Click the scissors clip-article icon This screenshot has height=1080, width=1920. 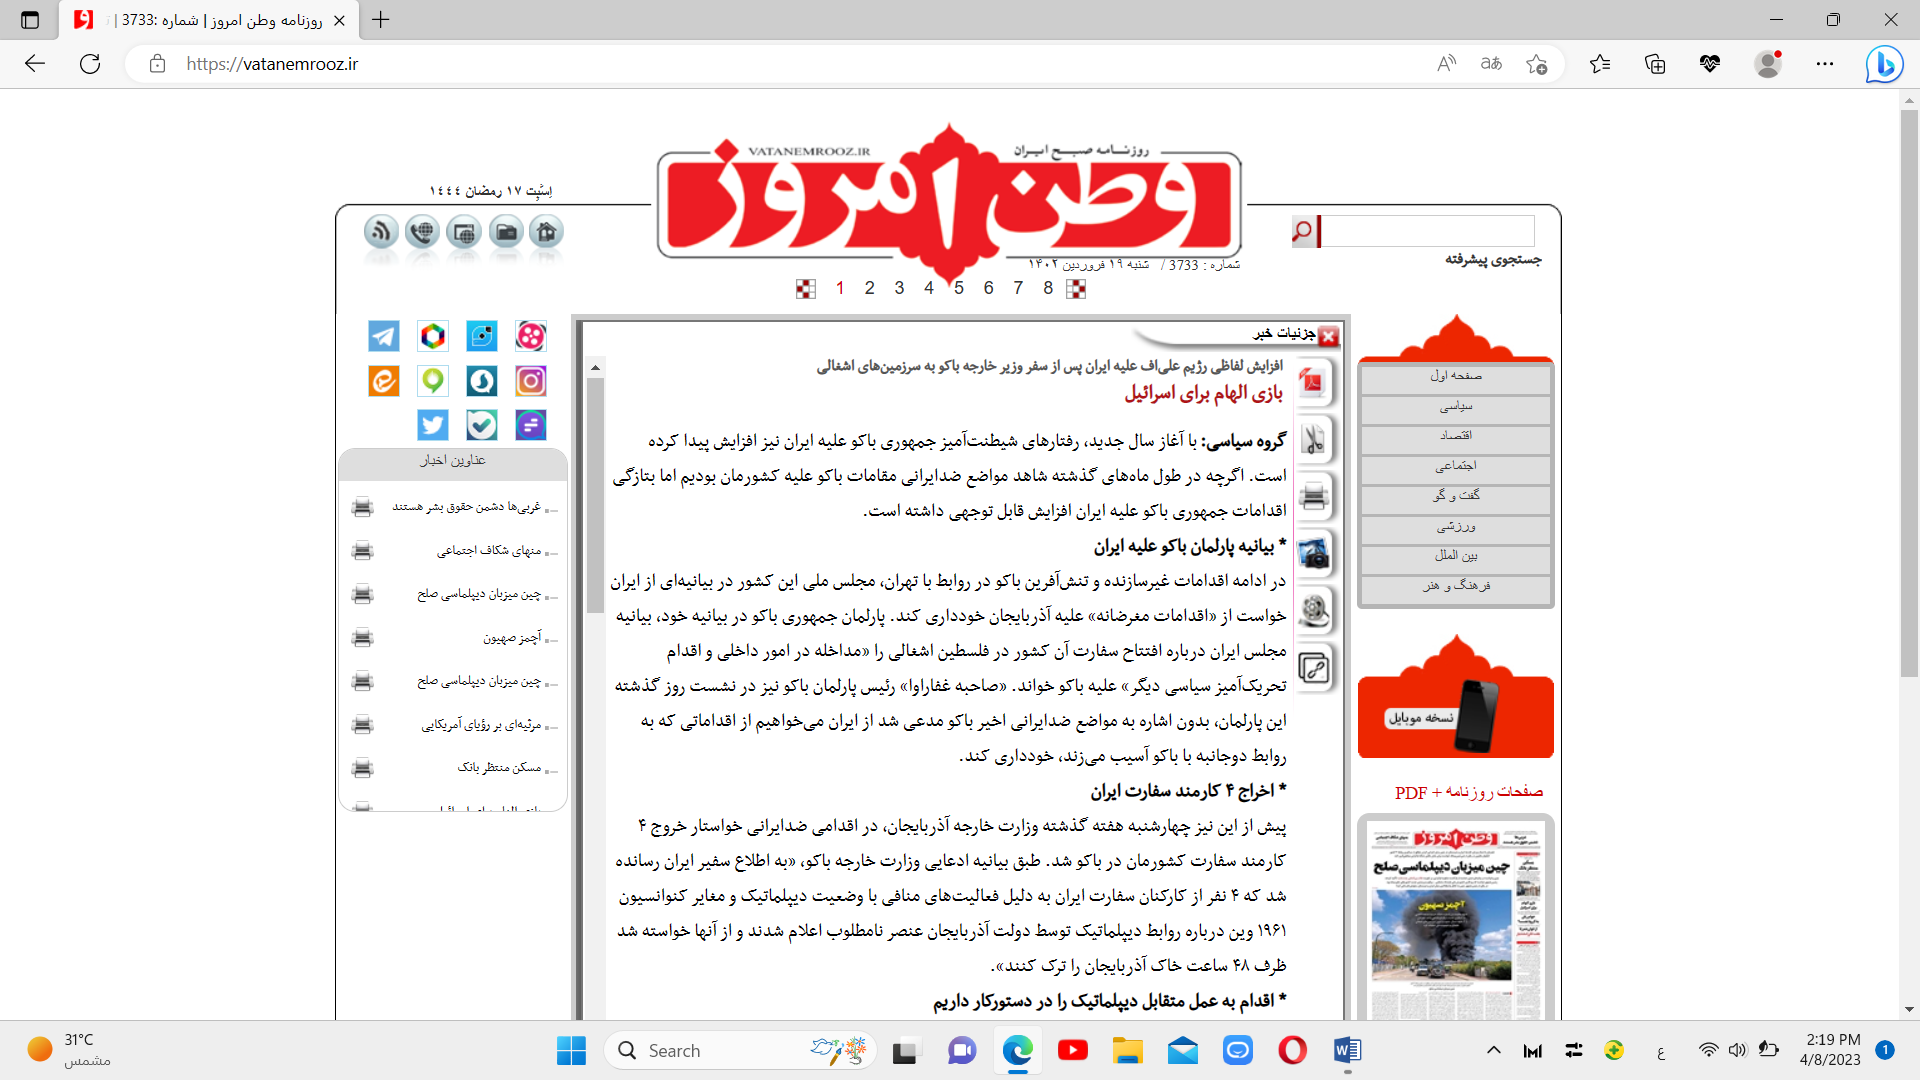click(x=1313, y=439)
